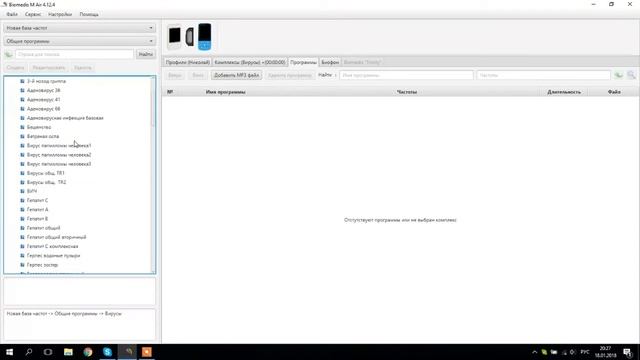Click Создать button above tree
640x360 pixels.
point(16,68)
